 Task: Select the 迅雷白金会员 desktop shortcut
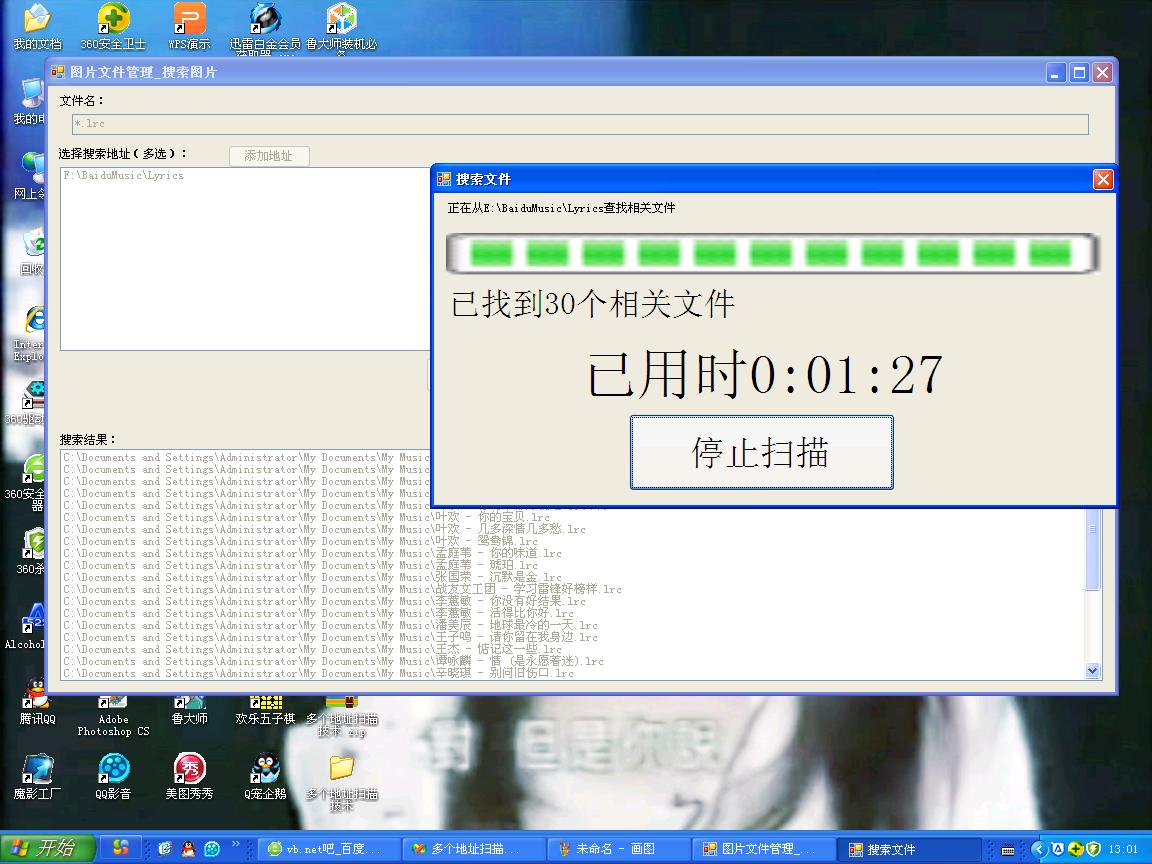tap(264, 28)
